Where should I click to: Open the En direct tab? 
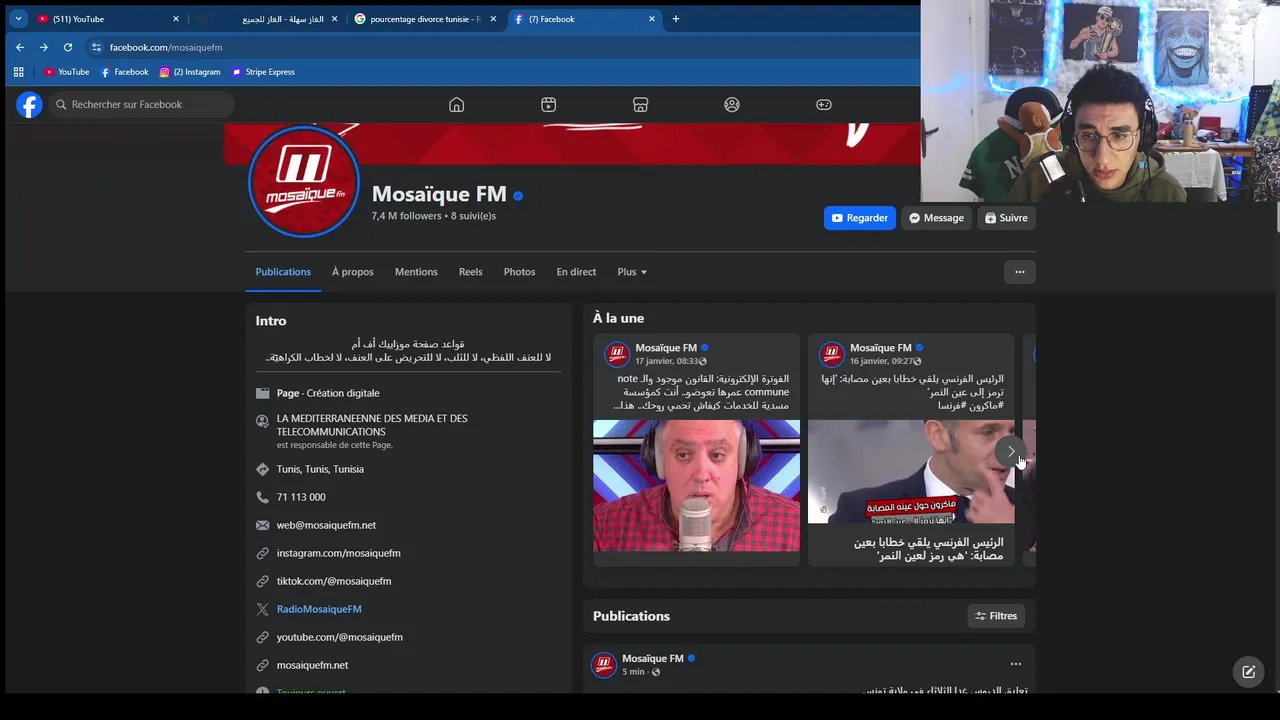click(x=576, y=272)
